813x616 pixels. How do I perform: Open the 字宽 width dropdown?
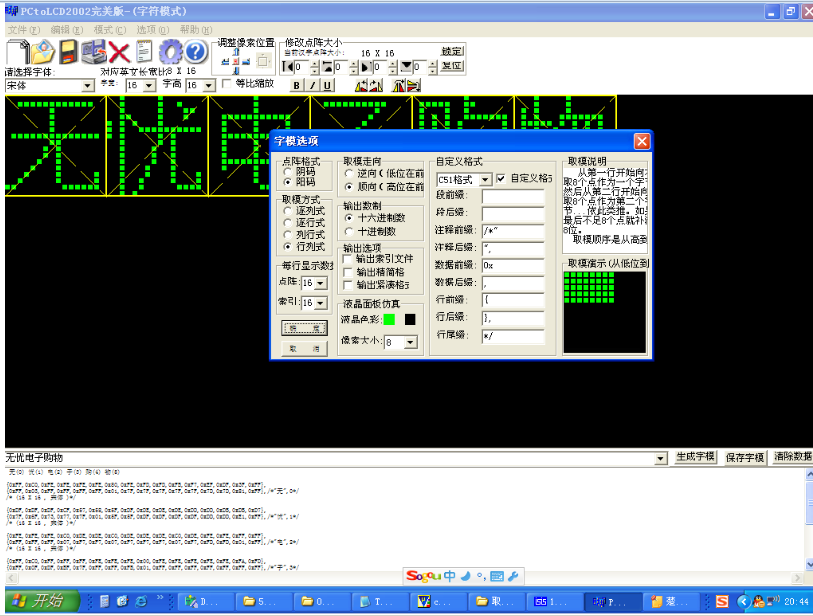tap(149, 86)
